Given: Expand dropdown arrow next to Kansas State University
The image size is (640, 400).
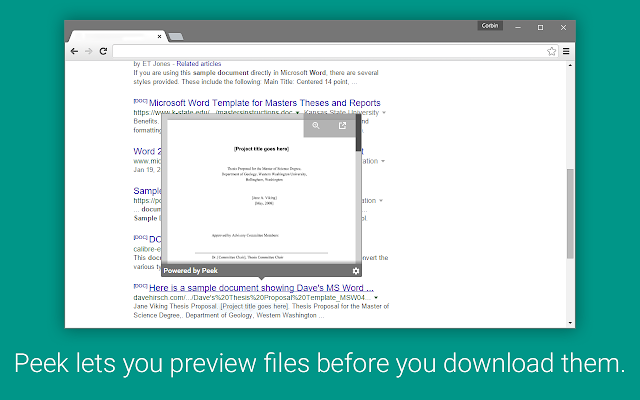Looking at the screenshot, I should click(x=384, y=113).
